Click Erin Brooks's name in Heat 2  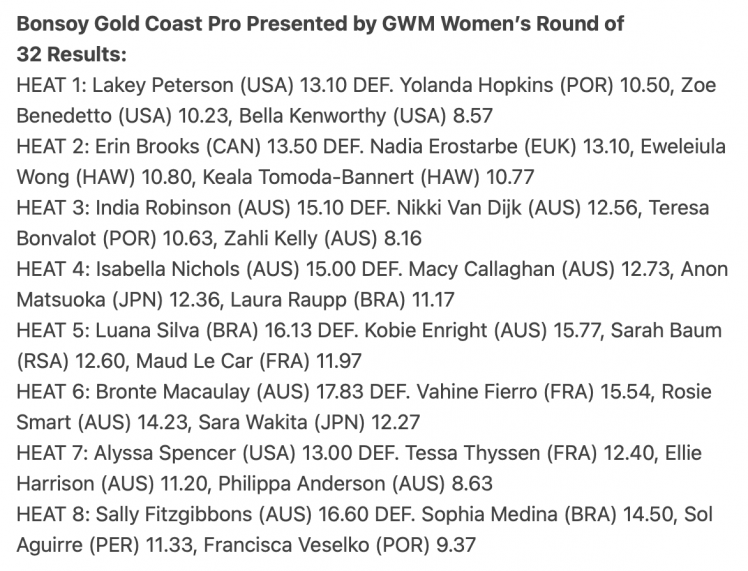147,146
